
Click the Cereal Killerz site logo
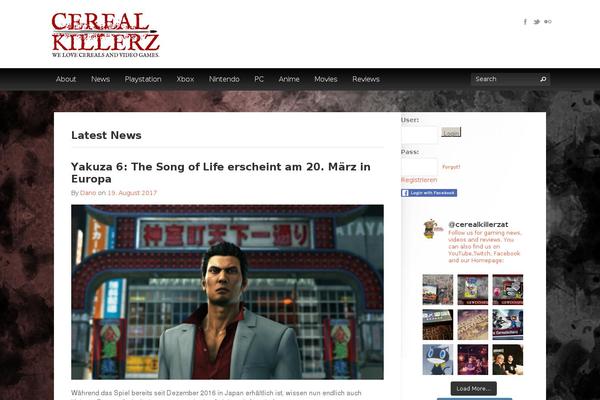pyautogui.click(x=106, y=35)
